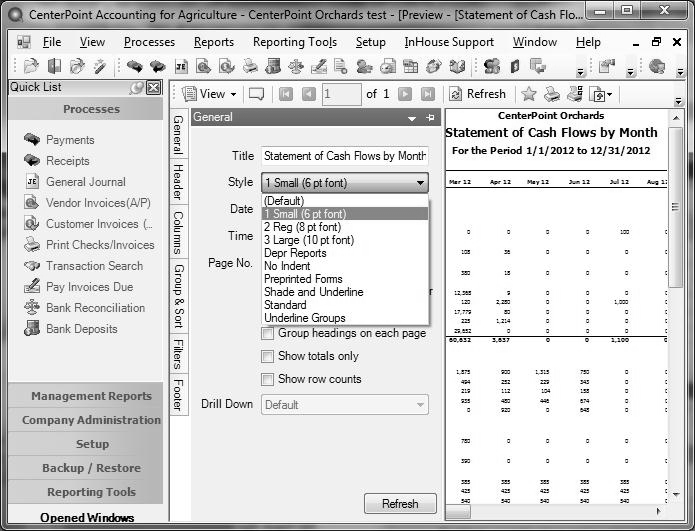Open the Reporting Tools menu
Screen dimensions: 695x531
coord(294,42)
